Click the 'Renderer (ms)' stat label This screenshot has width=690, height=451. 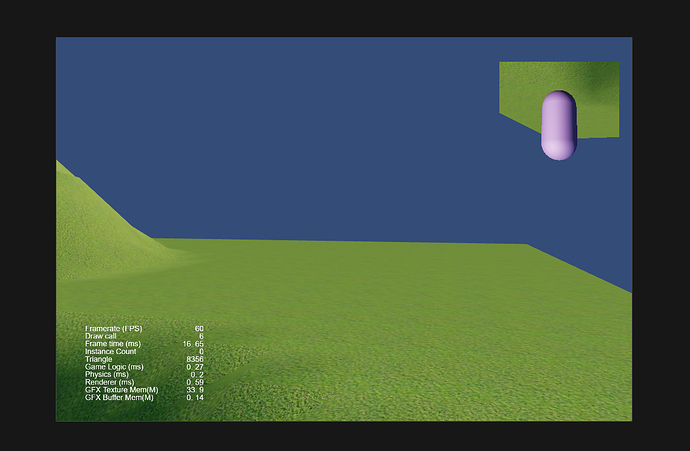click(110, 382)
